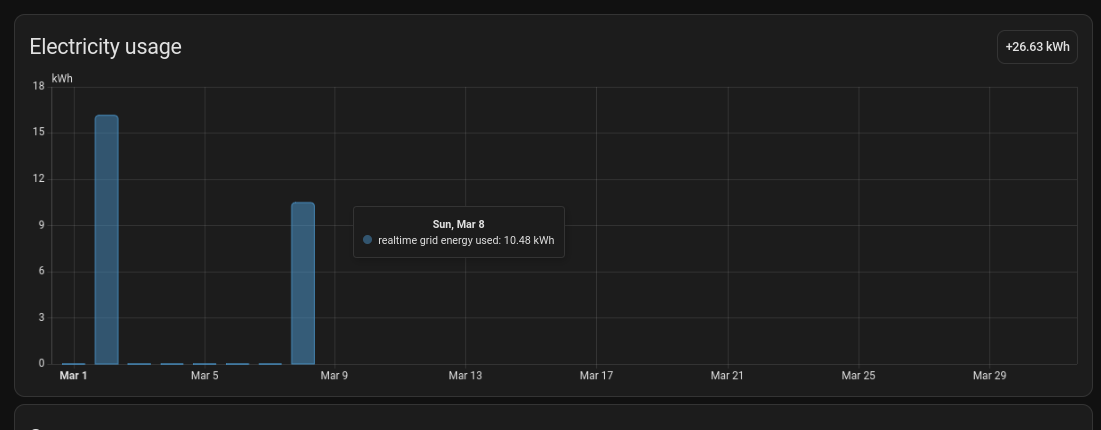Click the blue legend dot in the tooltip
The width and height of the screenshot is (1101, 430).
pos(368,240)
